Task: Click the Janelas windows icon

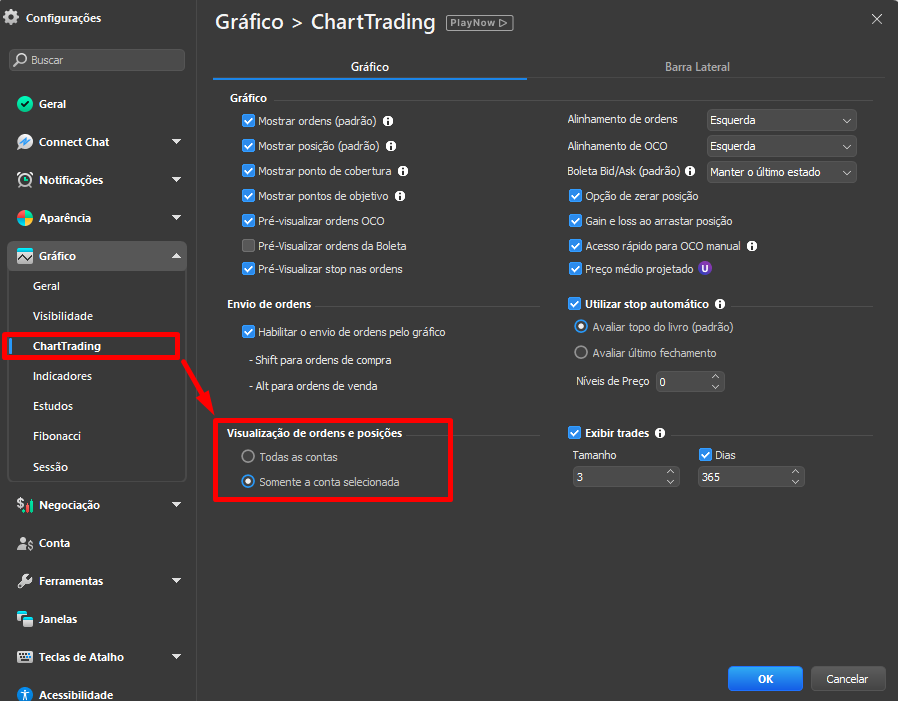Action: pos(25,619)
